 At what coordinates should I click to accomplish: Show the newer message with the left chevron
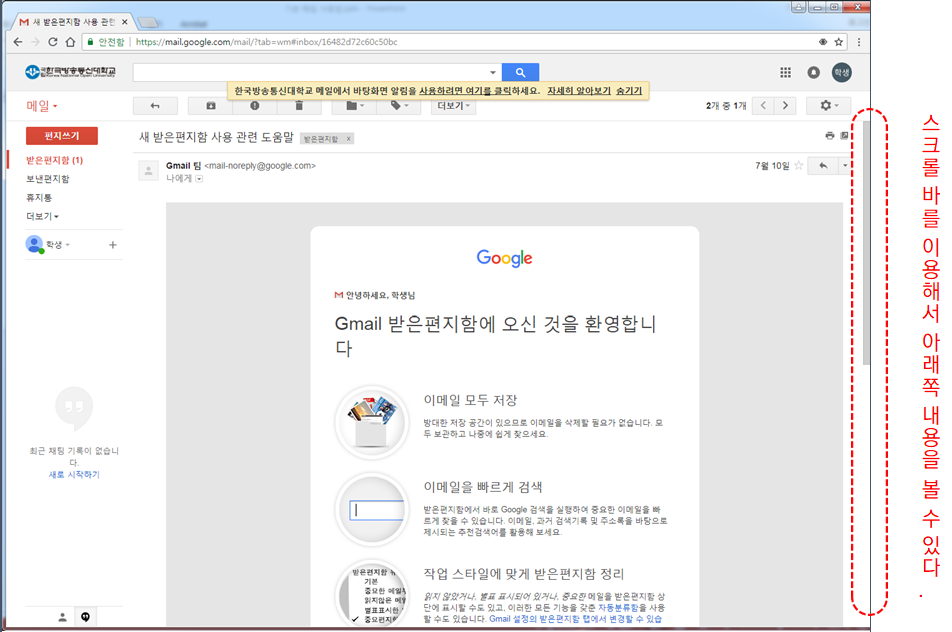[763, 106]
